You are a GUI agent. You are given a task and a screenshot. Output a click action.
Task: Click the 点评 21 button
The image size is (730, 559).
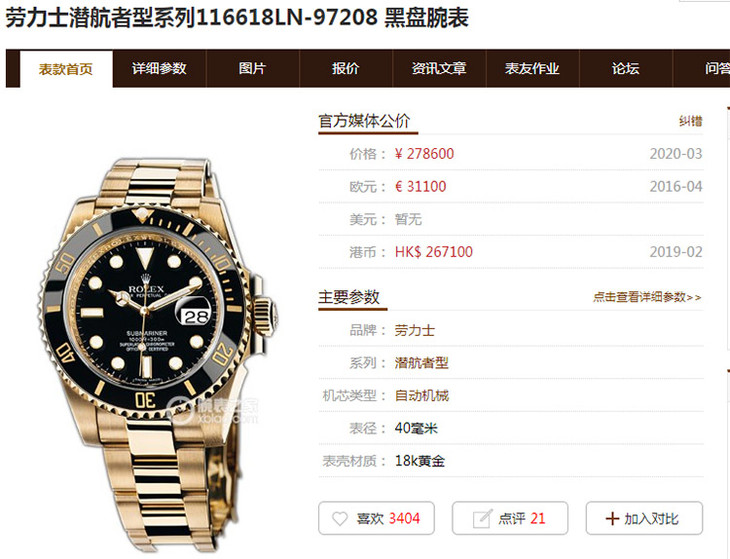[510, 518]
